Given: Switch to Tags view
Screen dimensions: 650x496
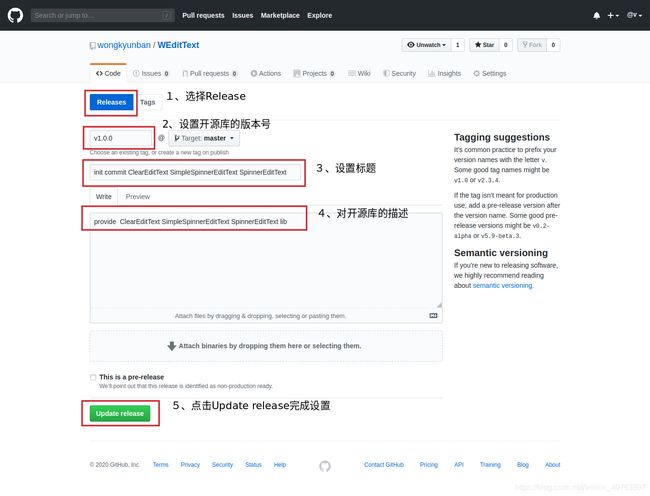Looking at the screenshot, I should (147, 102).
